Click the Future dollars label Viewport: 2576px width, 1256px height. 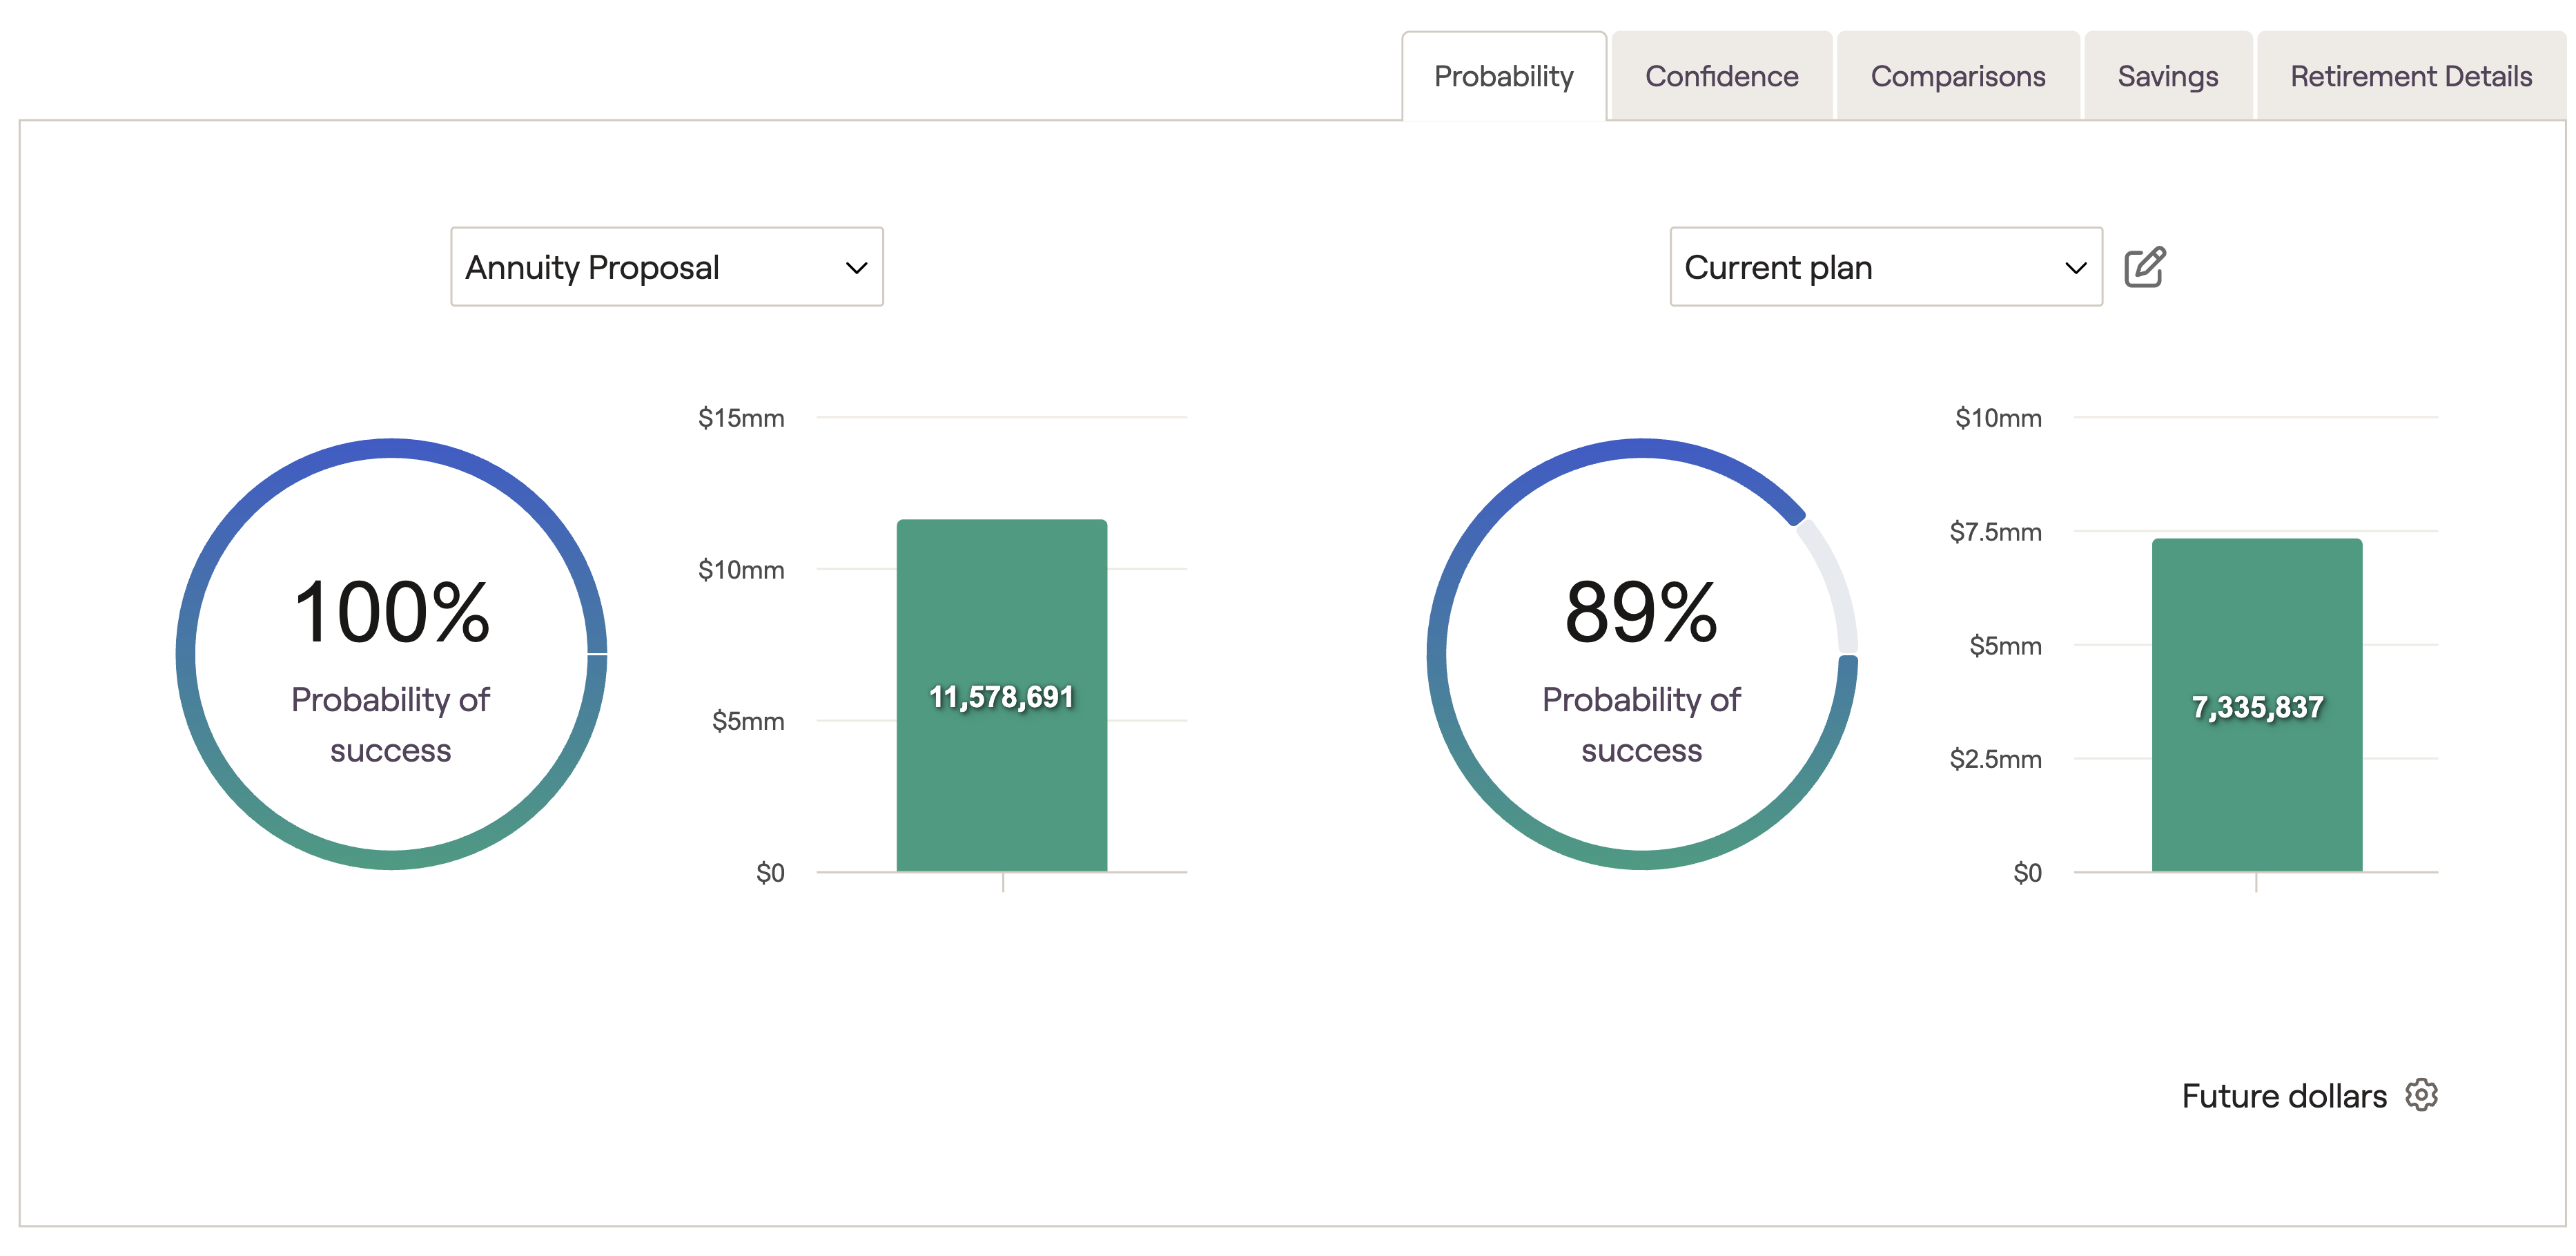tap(2284, 1096)
